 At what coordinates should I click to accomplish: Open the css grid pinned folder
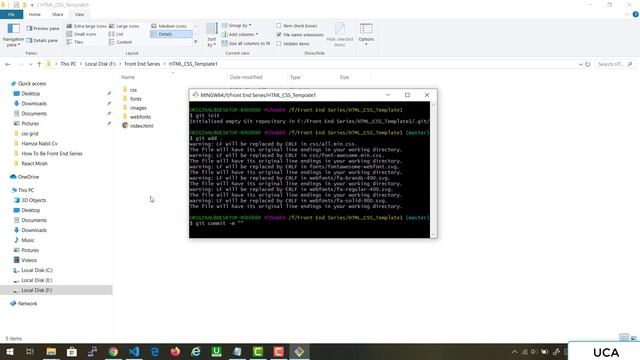tap(29, 133)
